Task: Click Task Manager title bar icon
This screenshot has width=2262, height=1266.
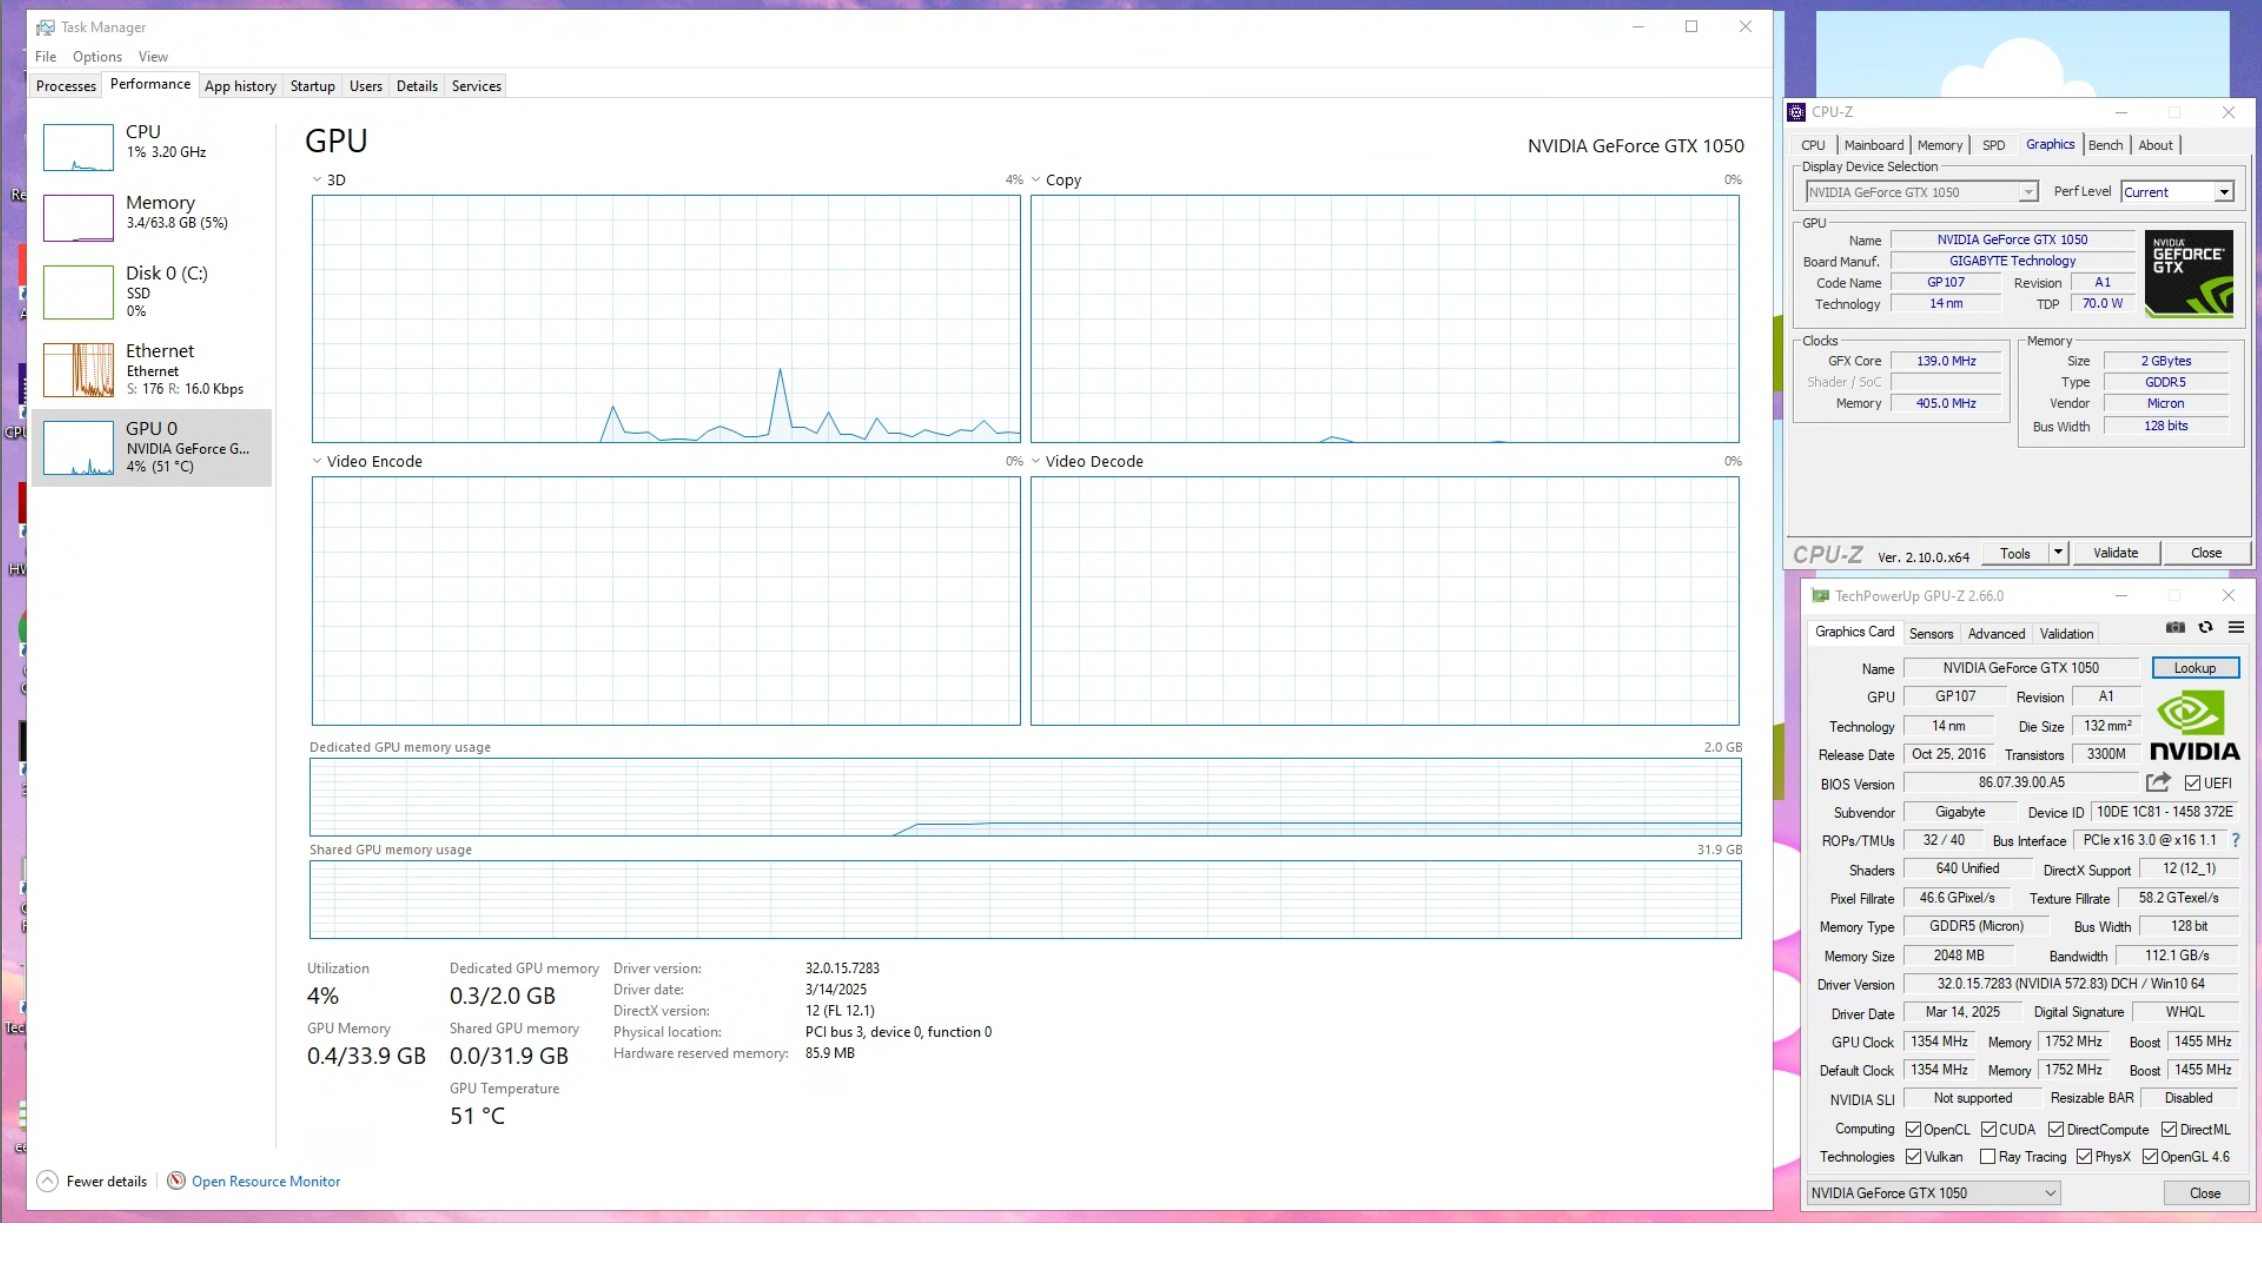Action: pos(45,27)
